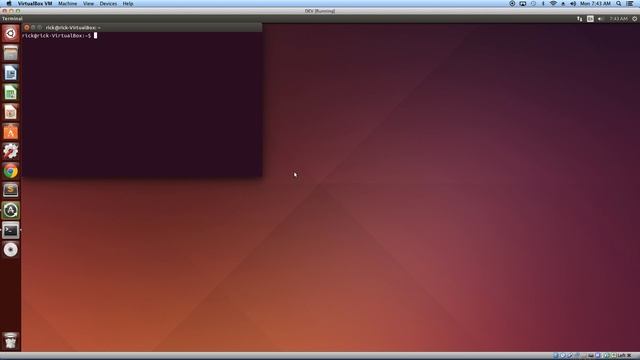Screen dimensions: 640x360
Task: Open the keyboard layout indicator in Ubuntu panel
Action: tap(590, 19)
